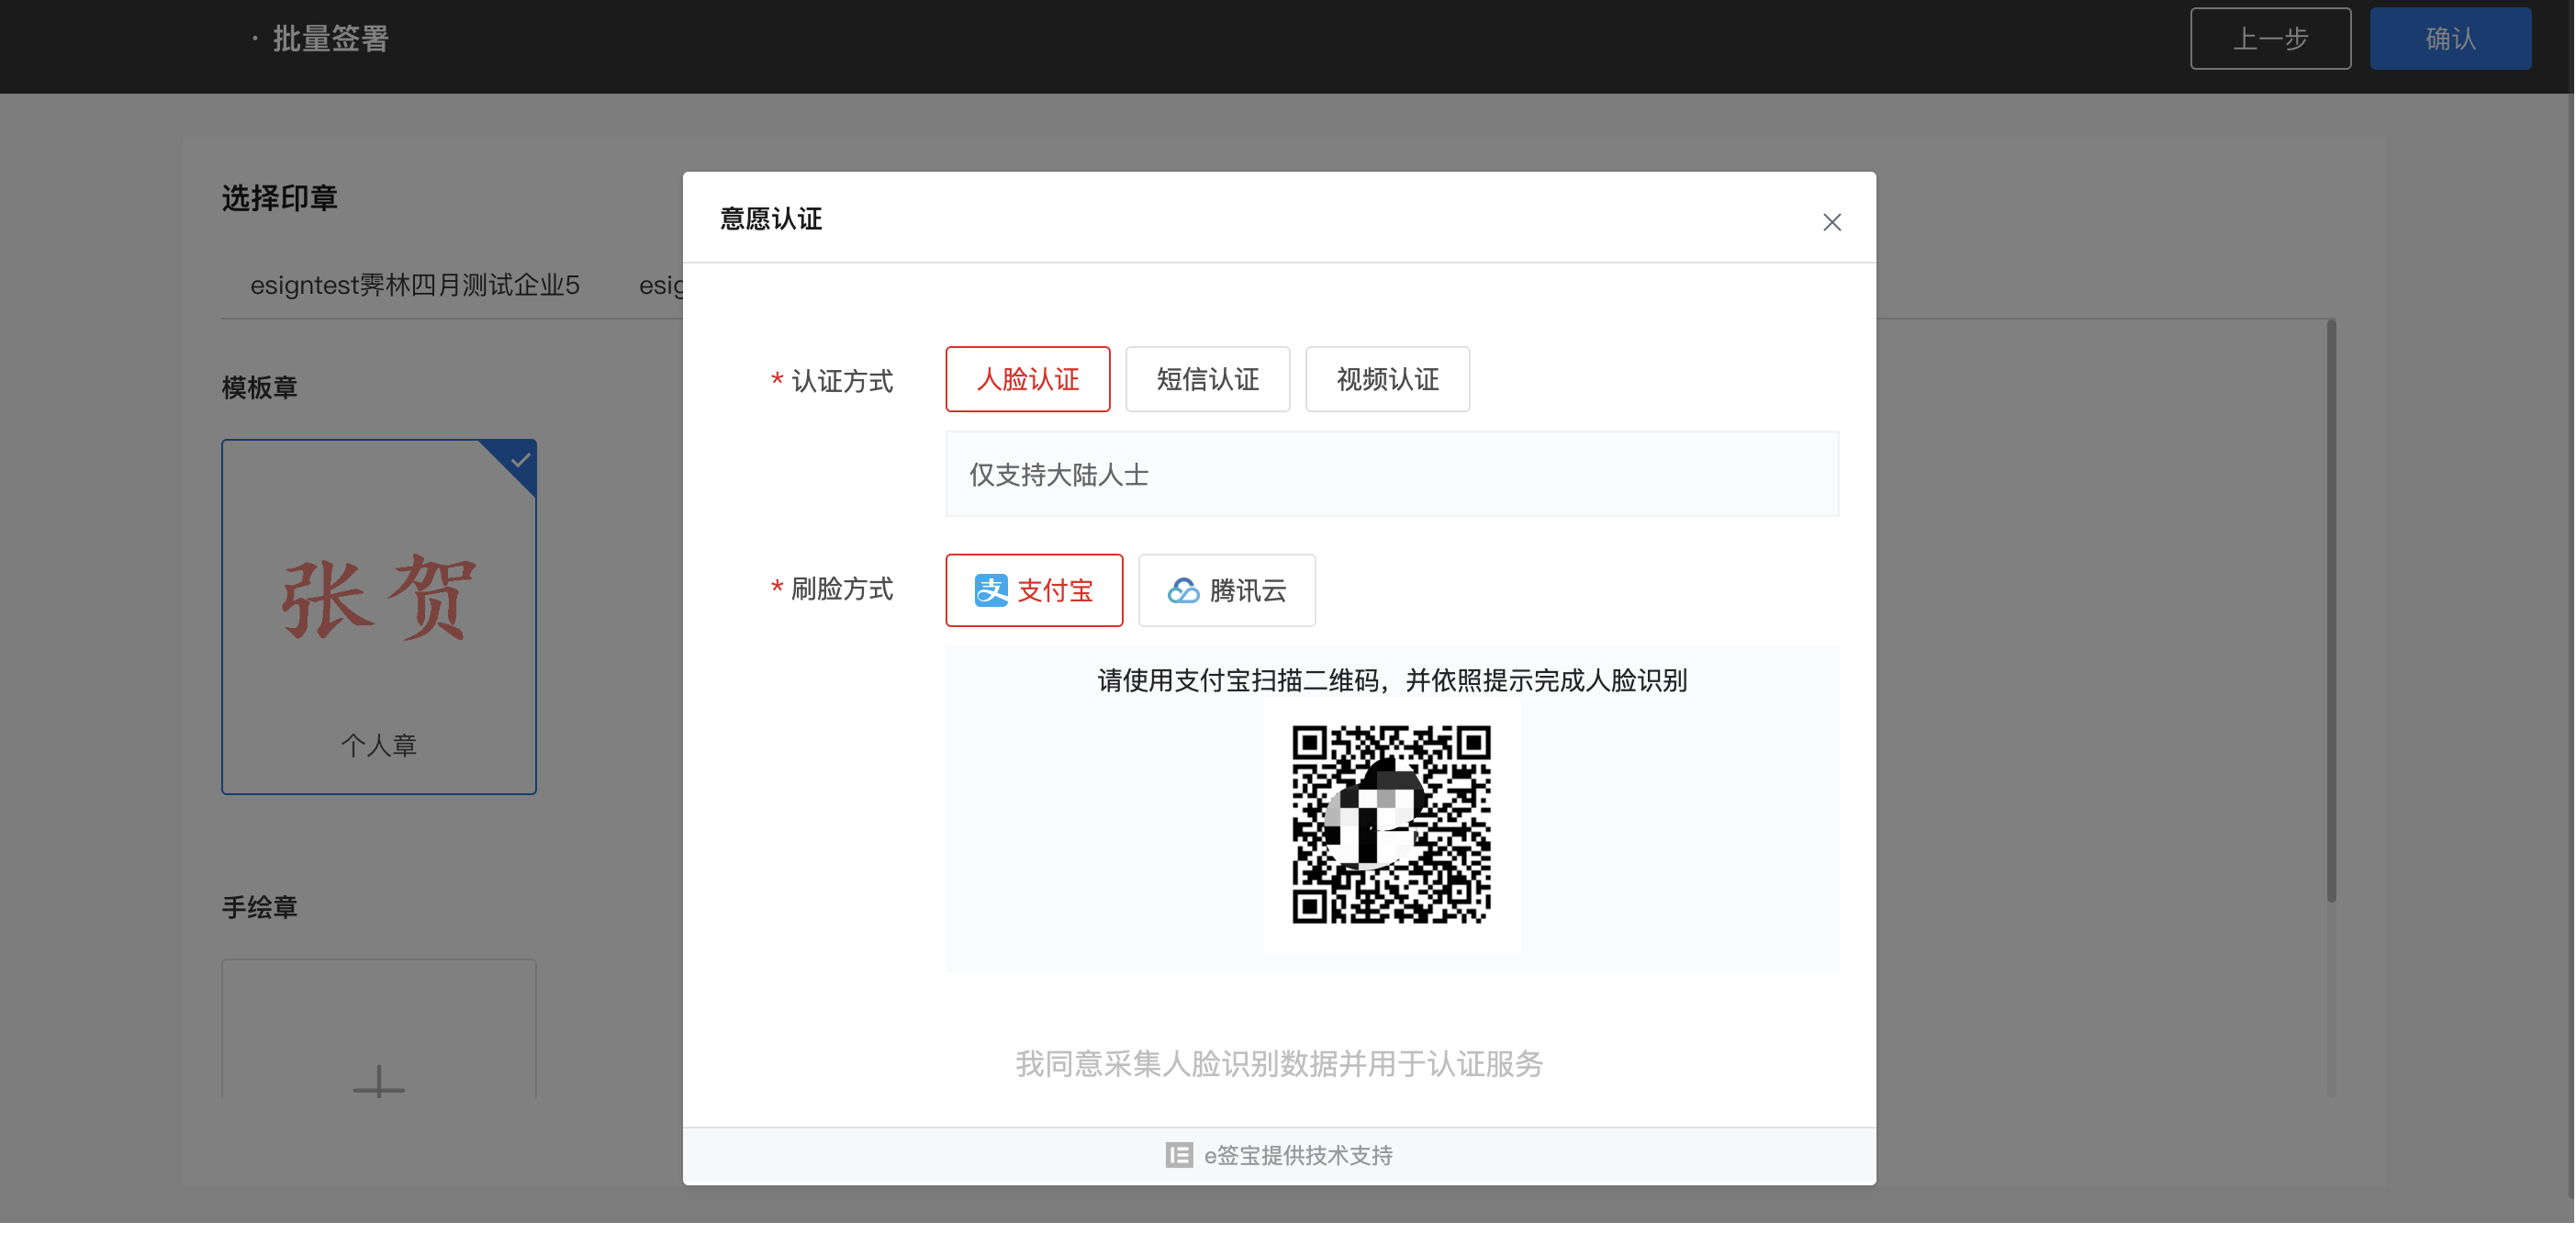Click the 请使用支付宝扫描二维码 instruction text

(x=1391, y=681)
